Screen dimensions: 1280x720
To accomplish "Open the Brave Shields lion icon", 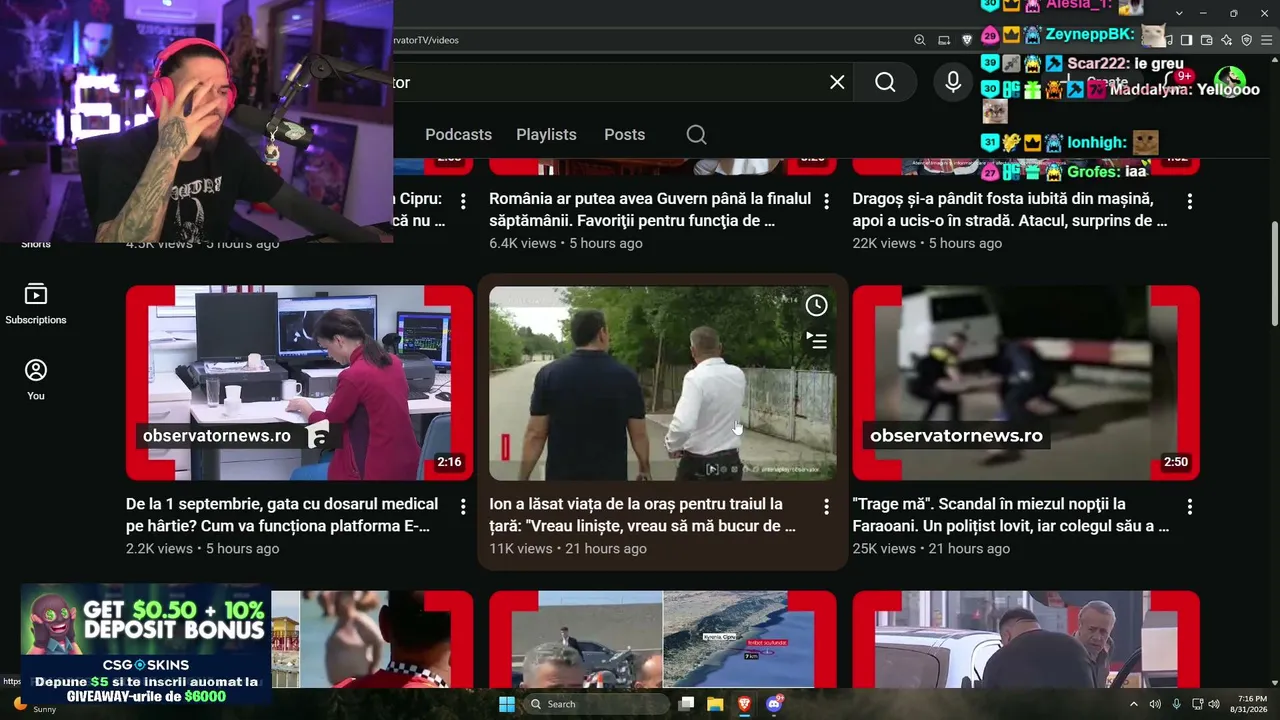I will pos(967,40).
